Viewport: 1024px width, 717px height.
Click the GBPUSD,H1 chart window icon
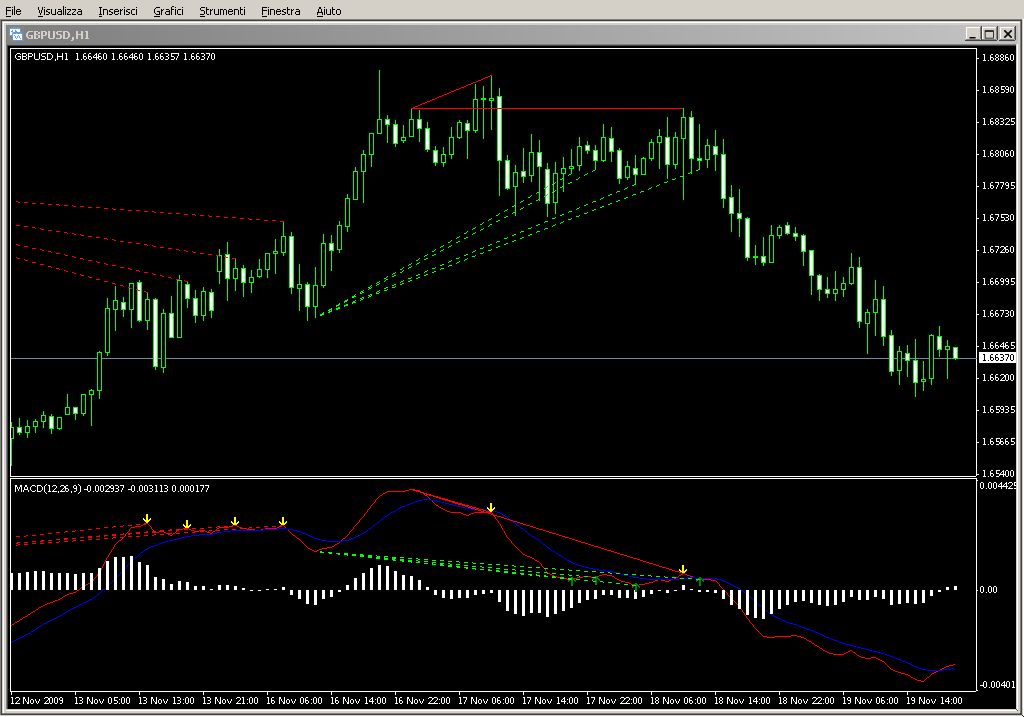click(16, 35)
